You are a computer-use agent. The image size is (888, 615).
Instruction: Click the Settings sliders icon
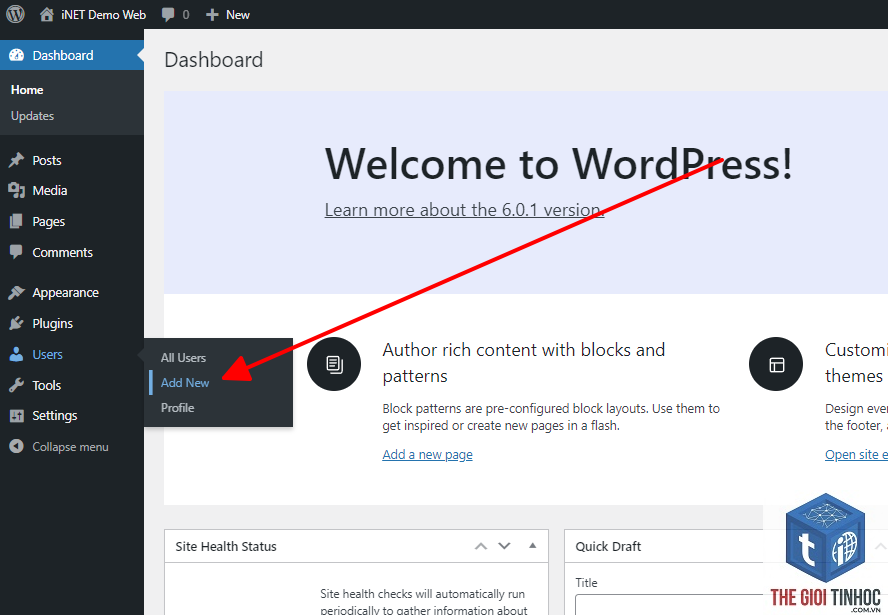(16, 416)
